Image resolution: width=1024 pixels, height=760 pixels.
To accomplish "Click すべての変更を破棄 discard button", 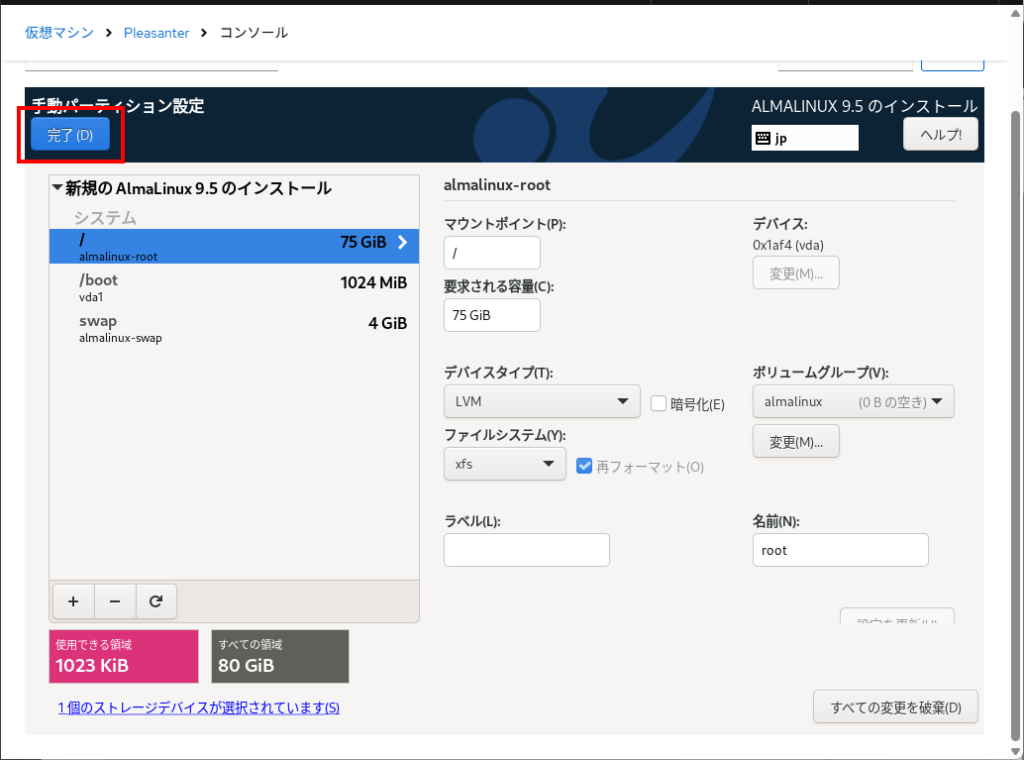I will pyautogui.click(x=895, y=707).
